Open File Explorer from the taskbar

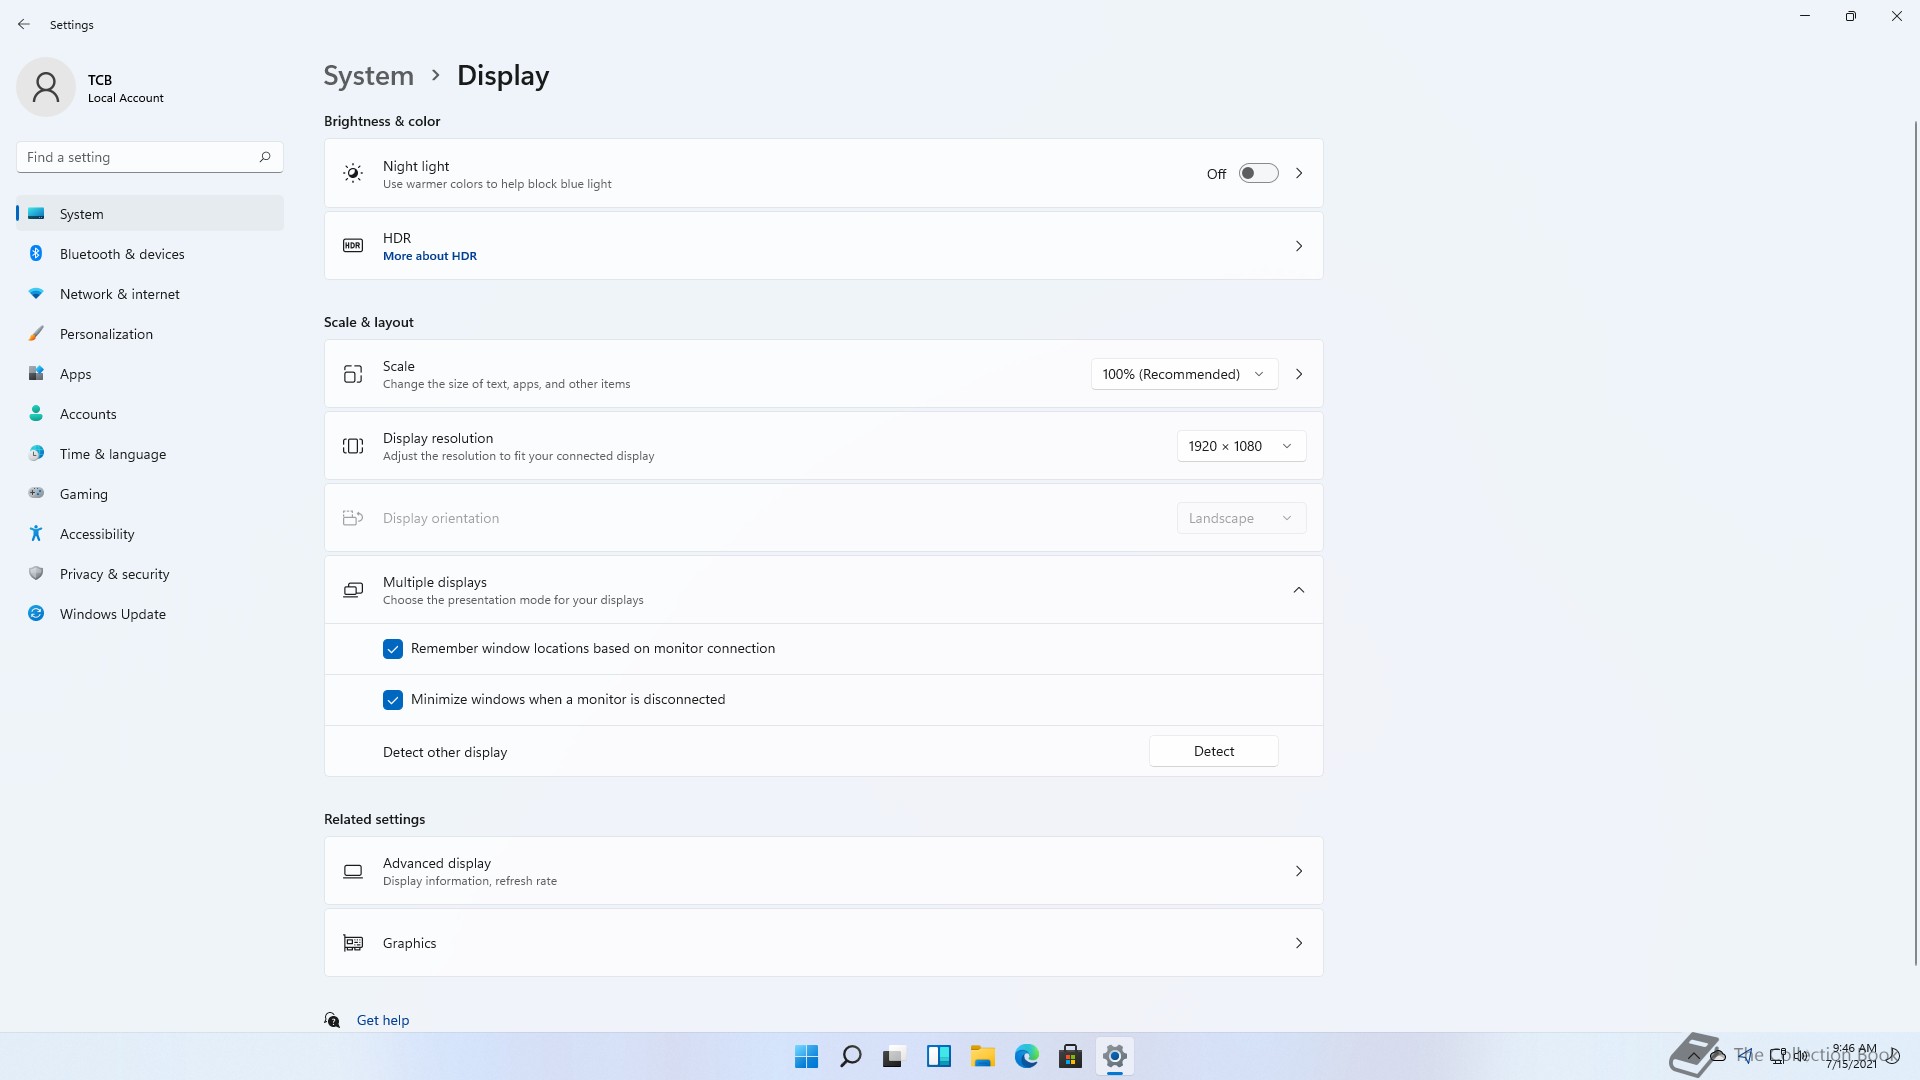click(x=982, y=1056)
